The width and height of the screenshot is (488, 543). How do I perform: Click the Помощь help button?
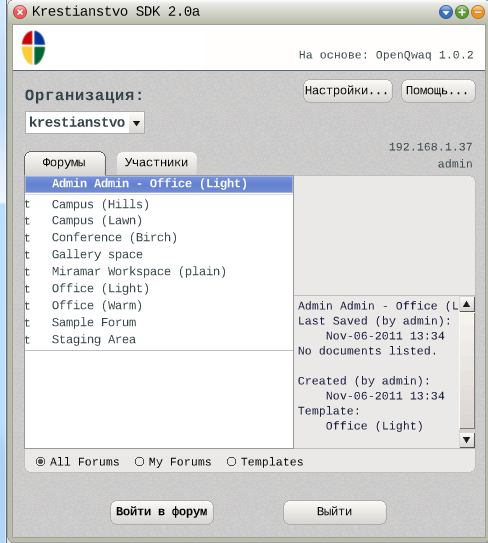pyautogui.click(x=438, y=91)
